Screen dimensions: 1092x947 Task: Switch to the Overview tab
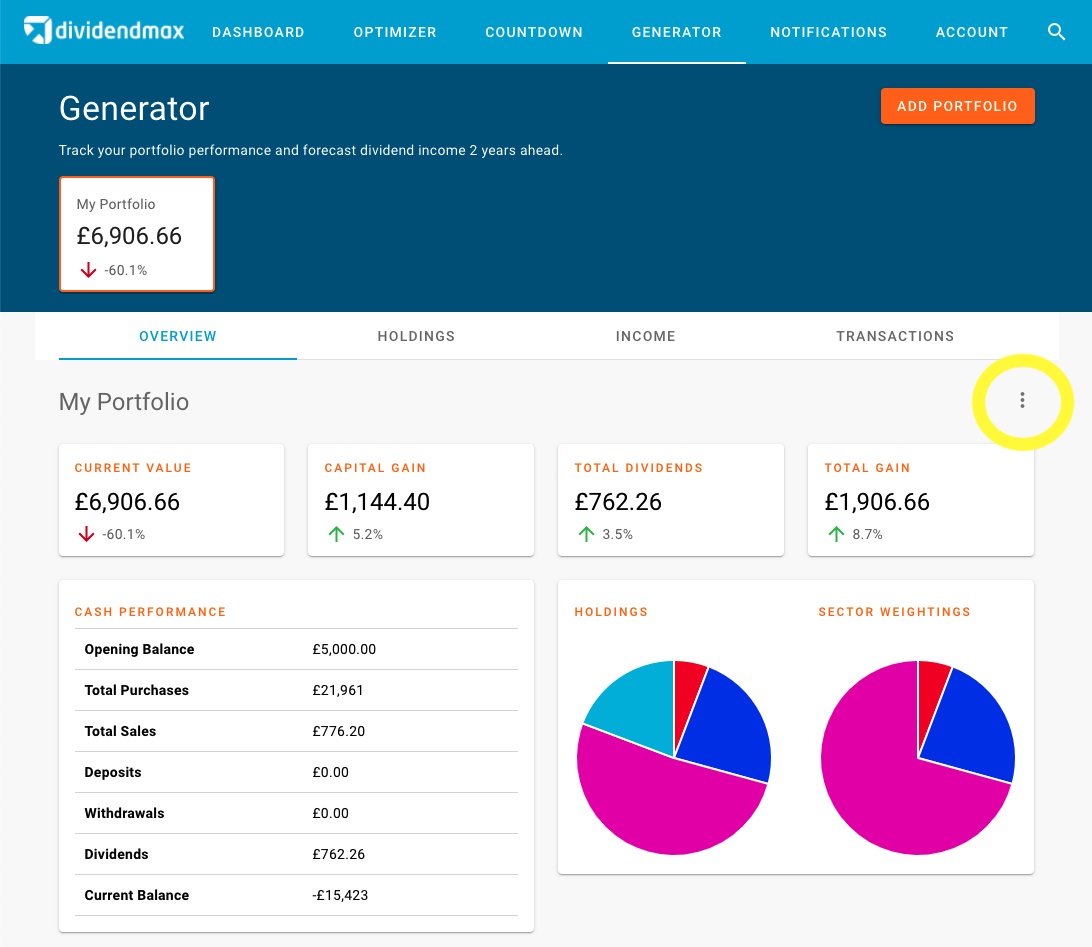178,336
